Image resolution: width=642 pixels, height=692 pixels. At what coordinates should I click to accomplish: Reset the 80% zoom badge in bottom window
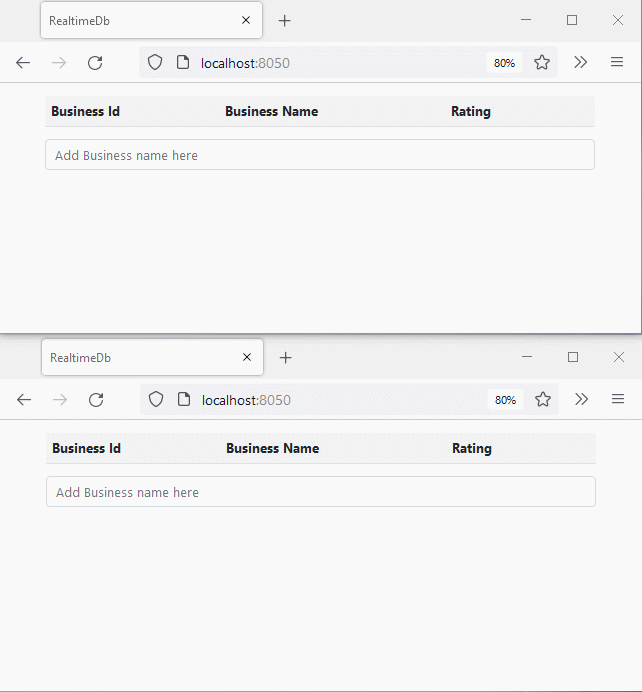[x=505, y=400]
